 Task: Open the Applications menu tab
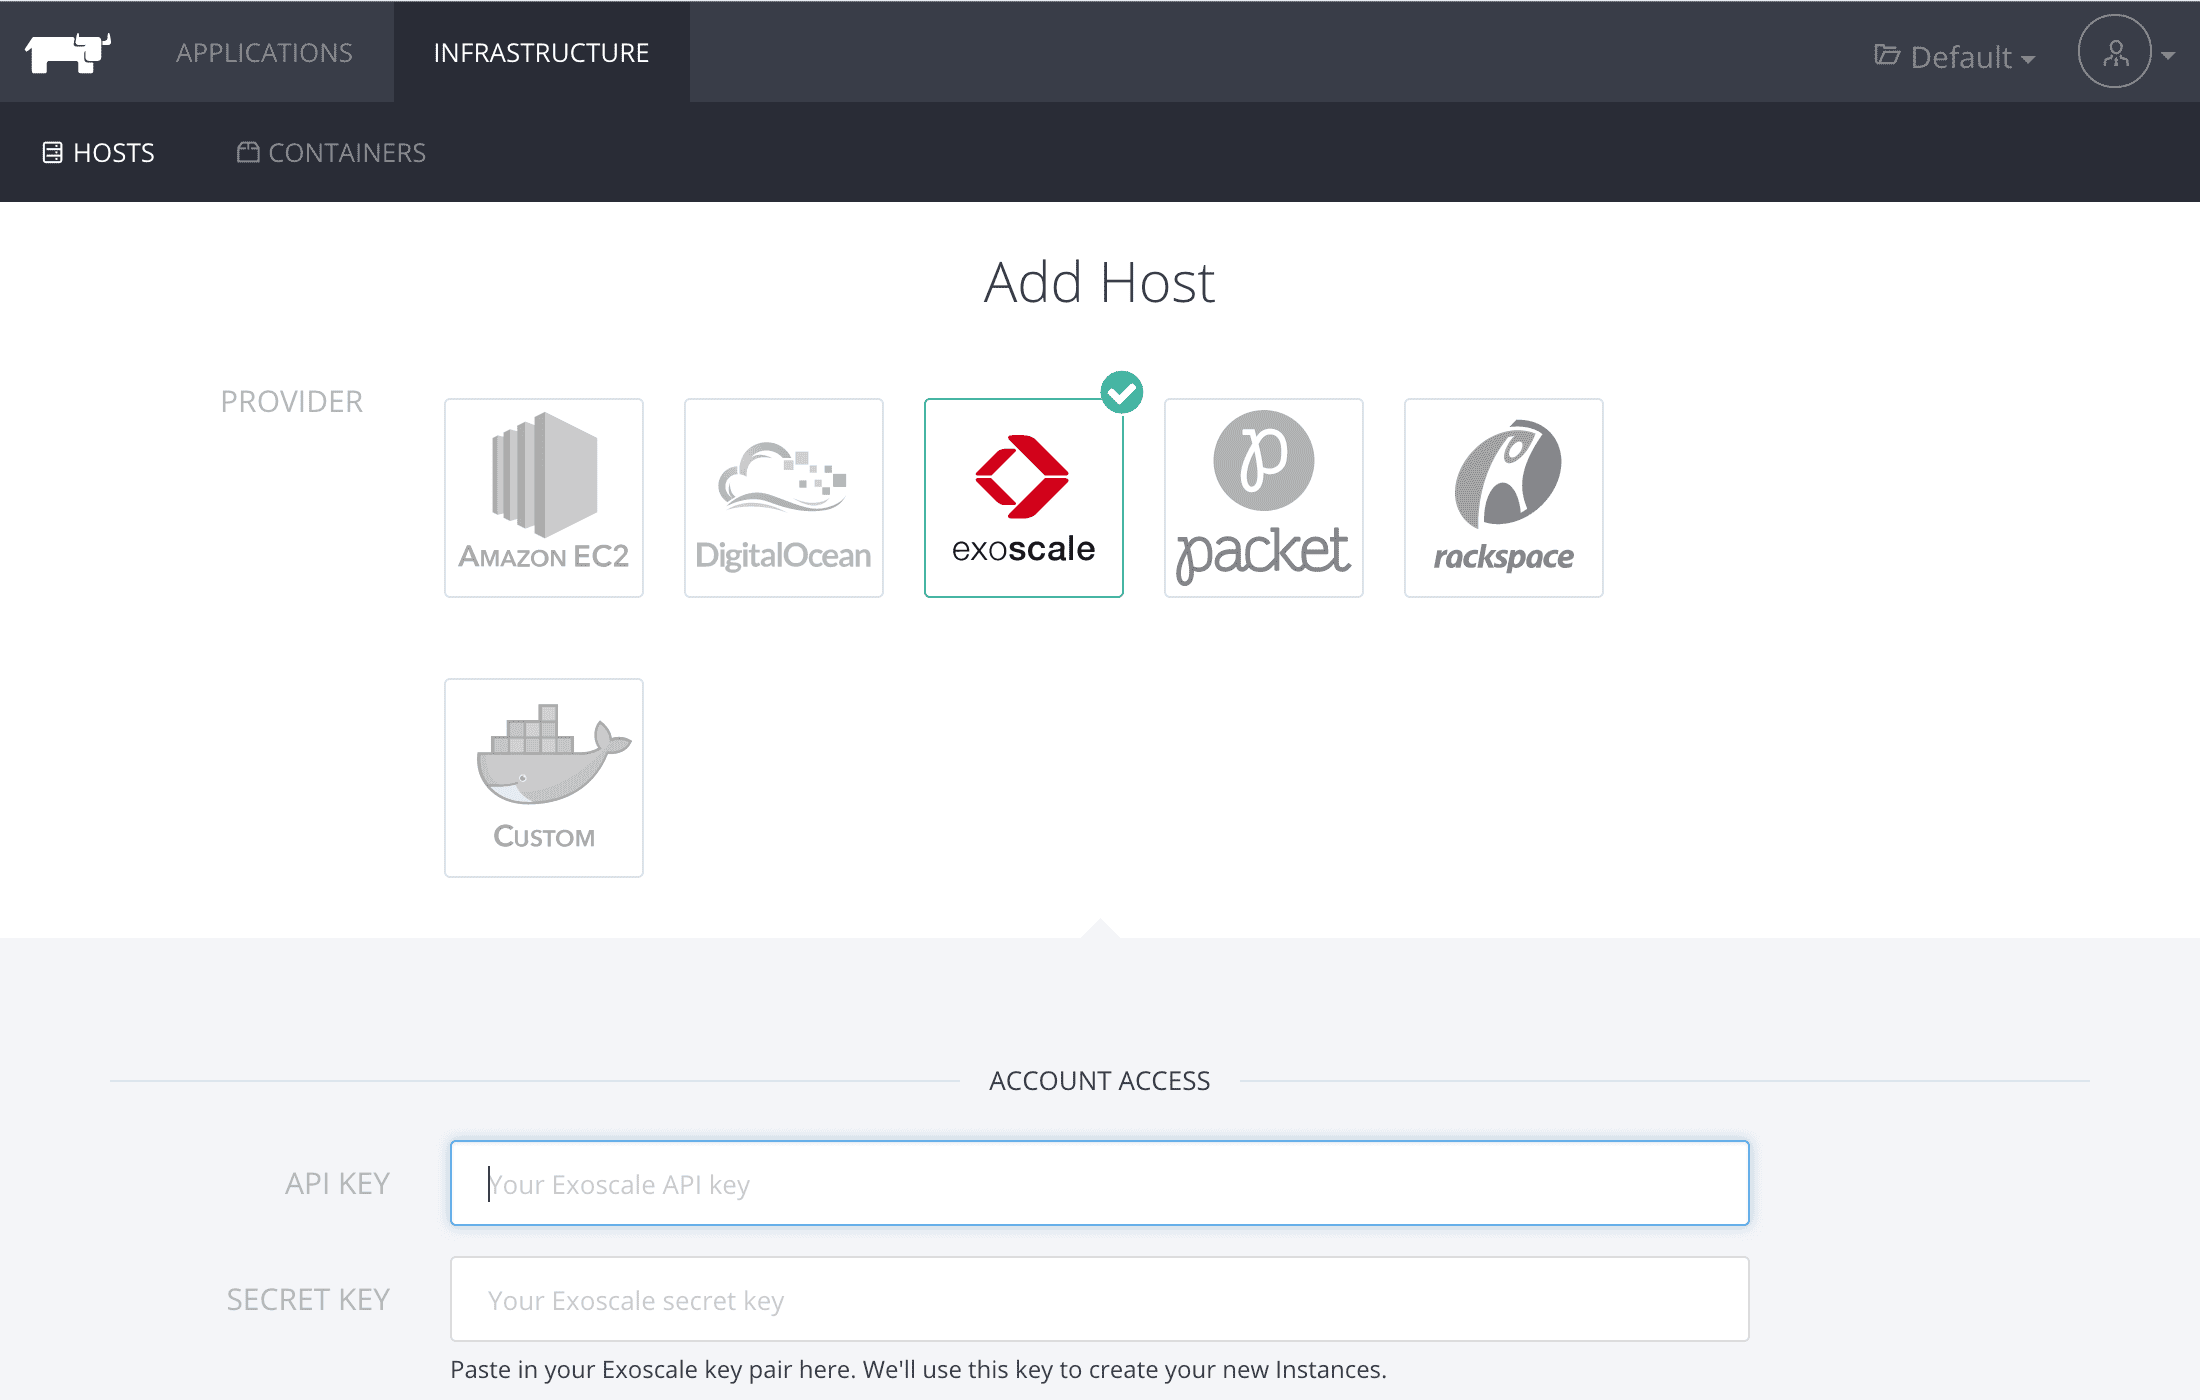(x=264, y=52)
